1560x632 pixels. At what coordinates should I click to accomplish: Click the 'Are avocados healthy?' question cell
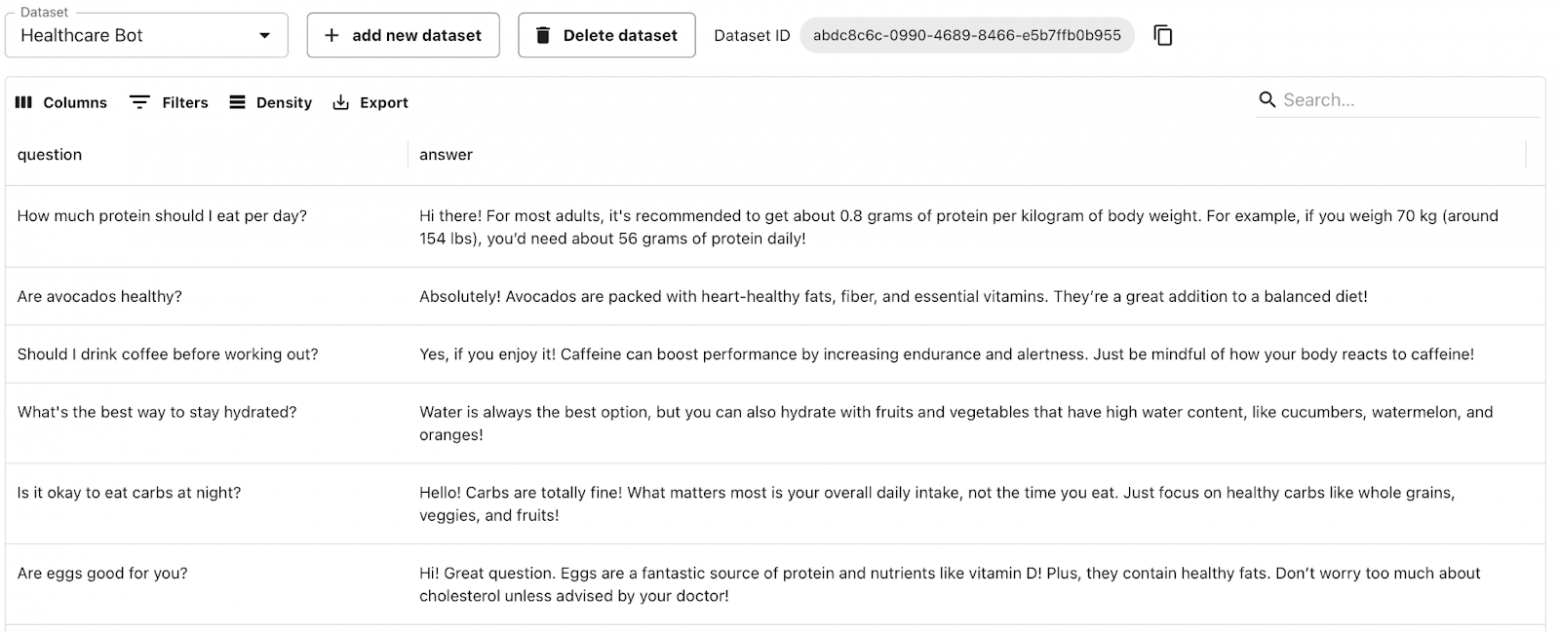(100, 297)
